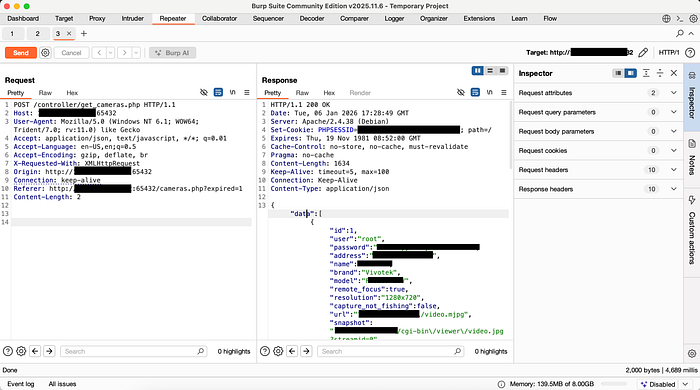Viewport: 700px width, 390px height.
Task: Close the Inspector panel
Action: tap(674, 73)
